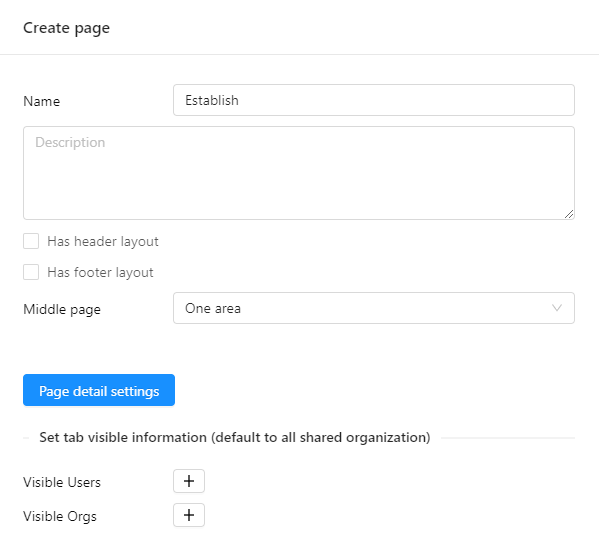599x553 pixels.
Task: Click the Establish text in Name field
Action: [x=212, y=100]
